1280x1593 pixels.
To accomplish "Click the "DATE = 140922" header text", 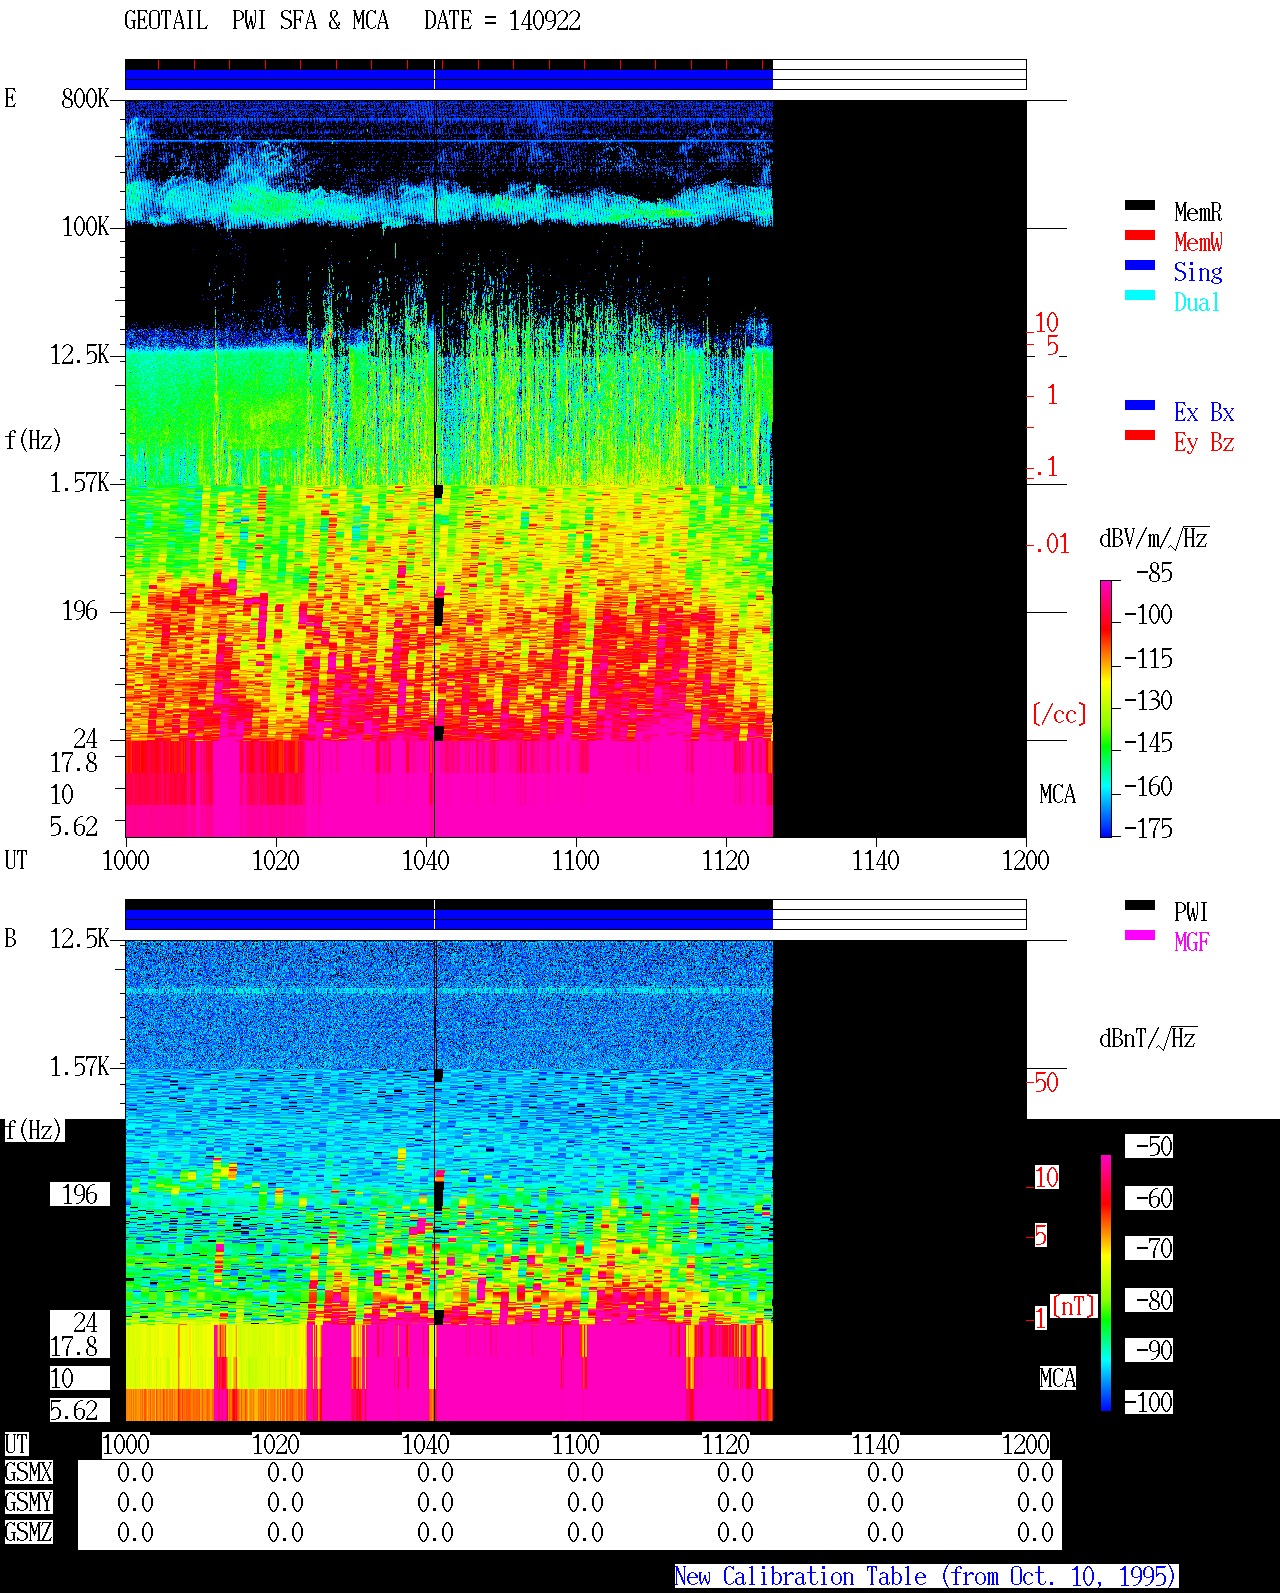I will (x=502, y=21).
